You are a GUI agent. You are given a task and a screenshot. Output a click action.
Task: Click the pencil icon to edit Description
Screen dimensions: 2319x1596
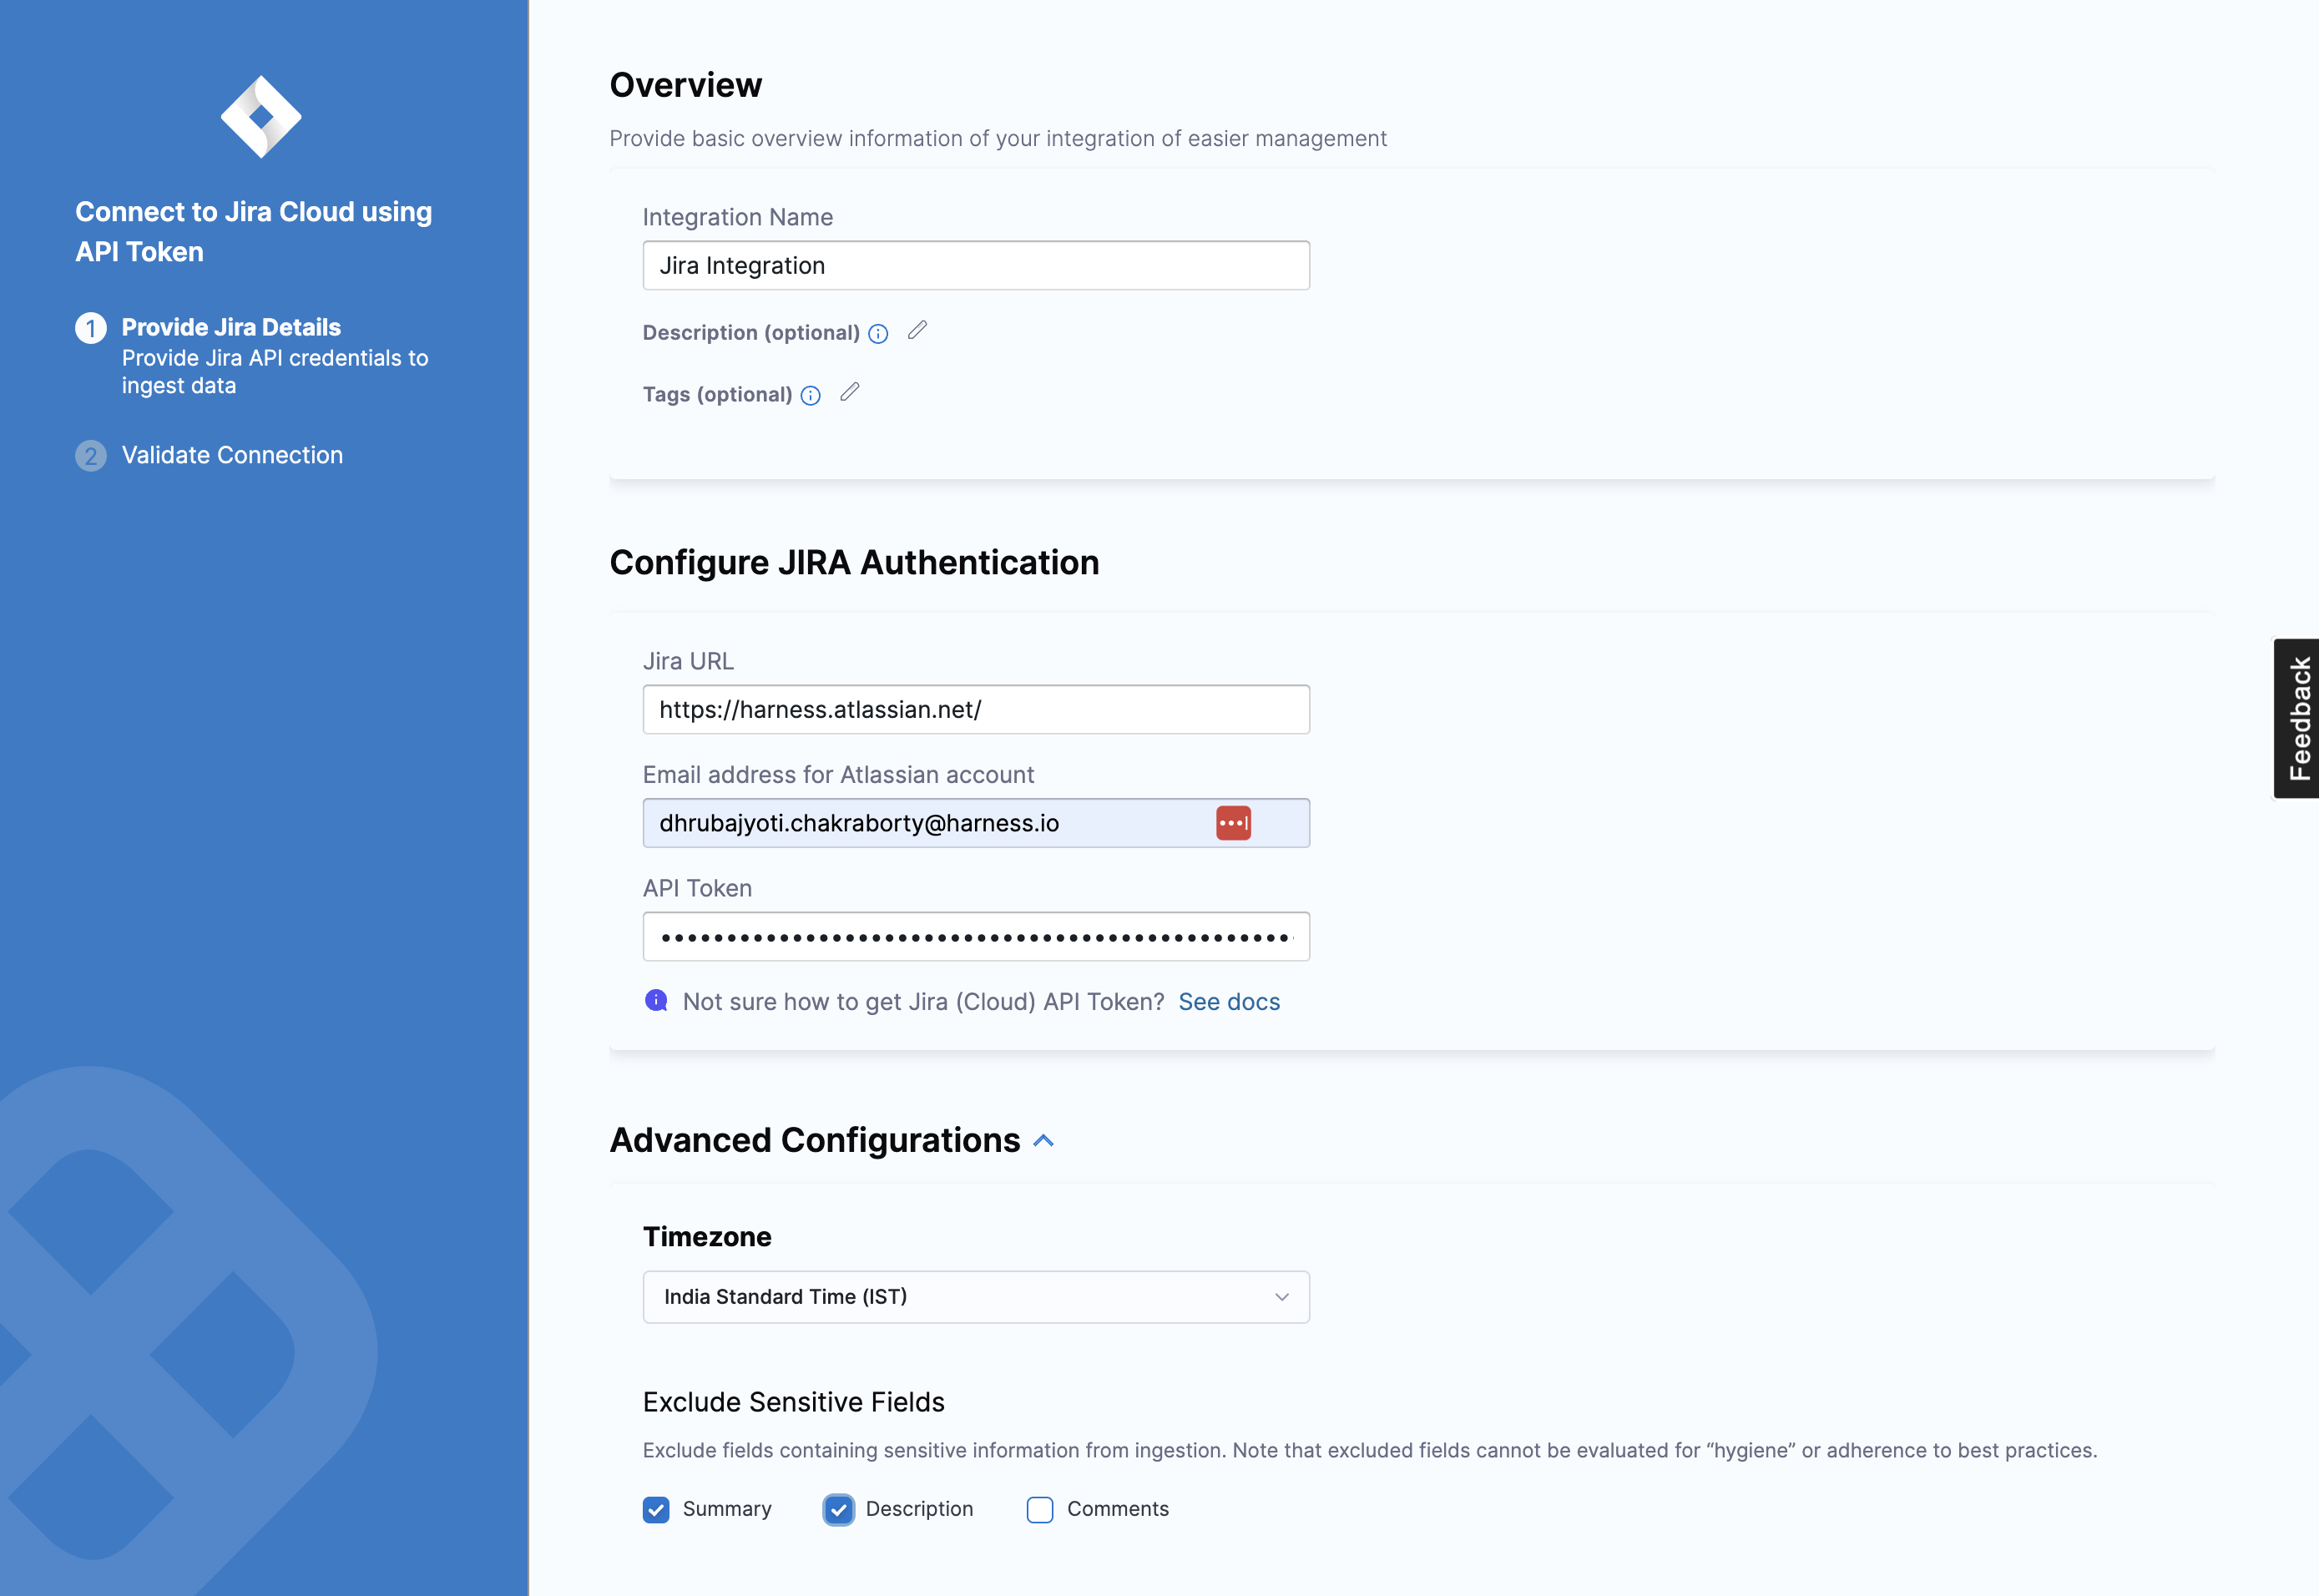917,331
